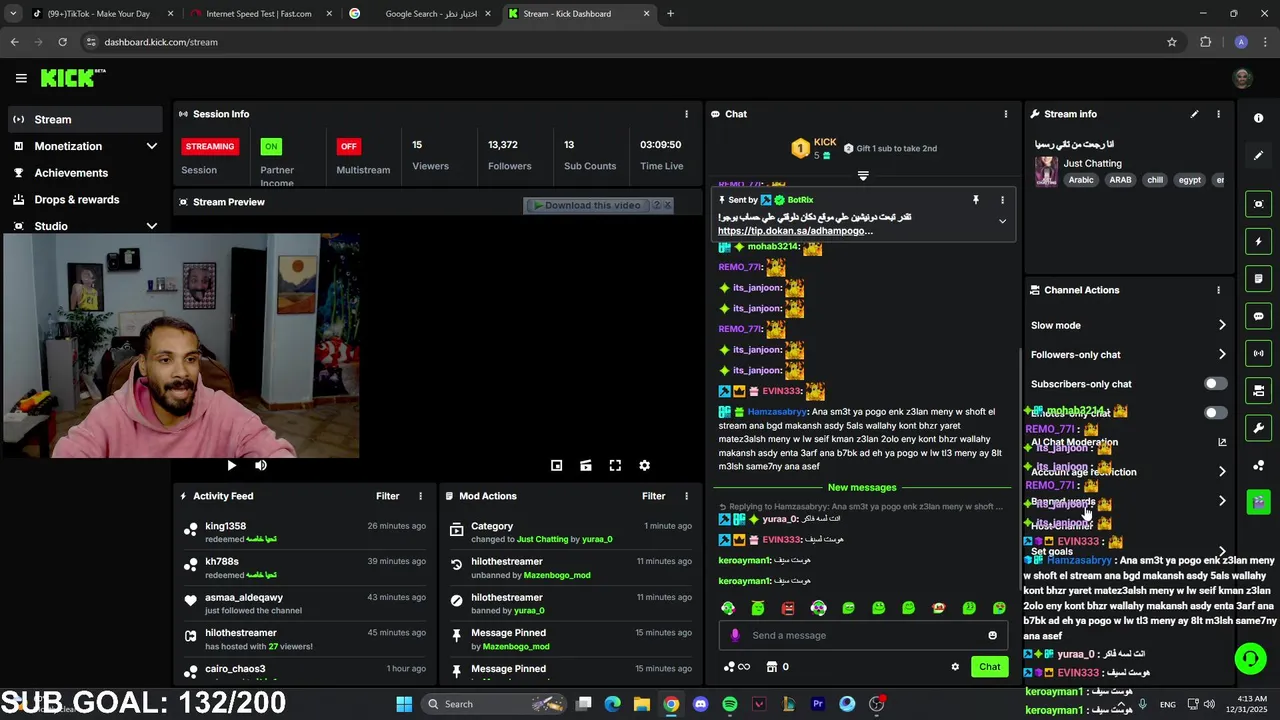Insert the red angry face emote

(788, 608)
